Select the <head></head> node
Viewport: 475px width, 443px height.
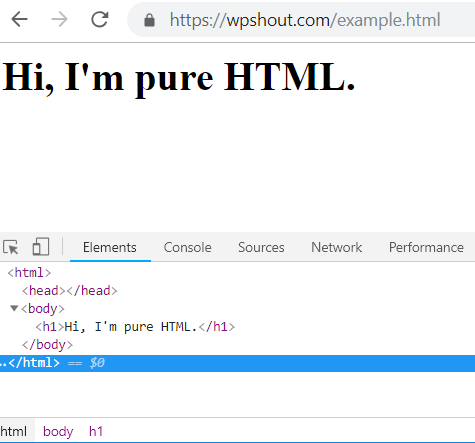(x=70, y=291)
